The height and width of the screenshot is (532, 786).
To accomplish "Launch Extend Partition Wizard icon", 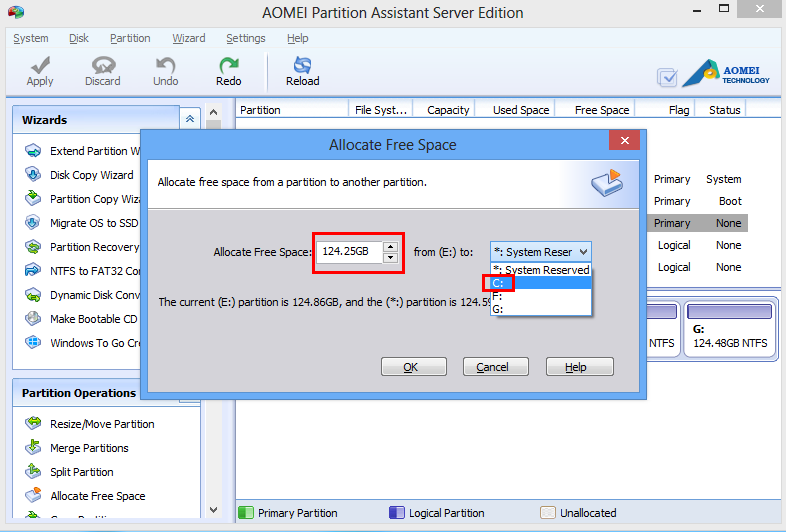I will (x=33, y=150).
